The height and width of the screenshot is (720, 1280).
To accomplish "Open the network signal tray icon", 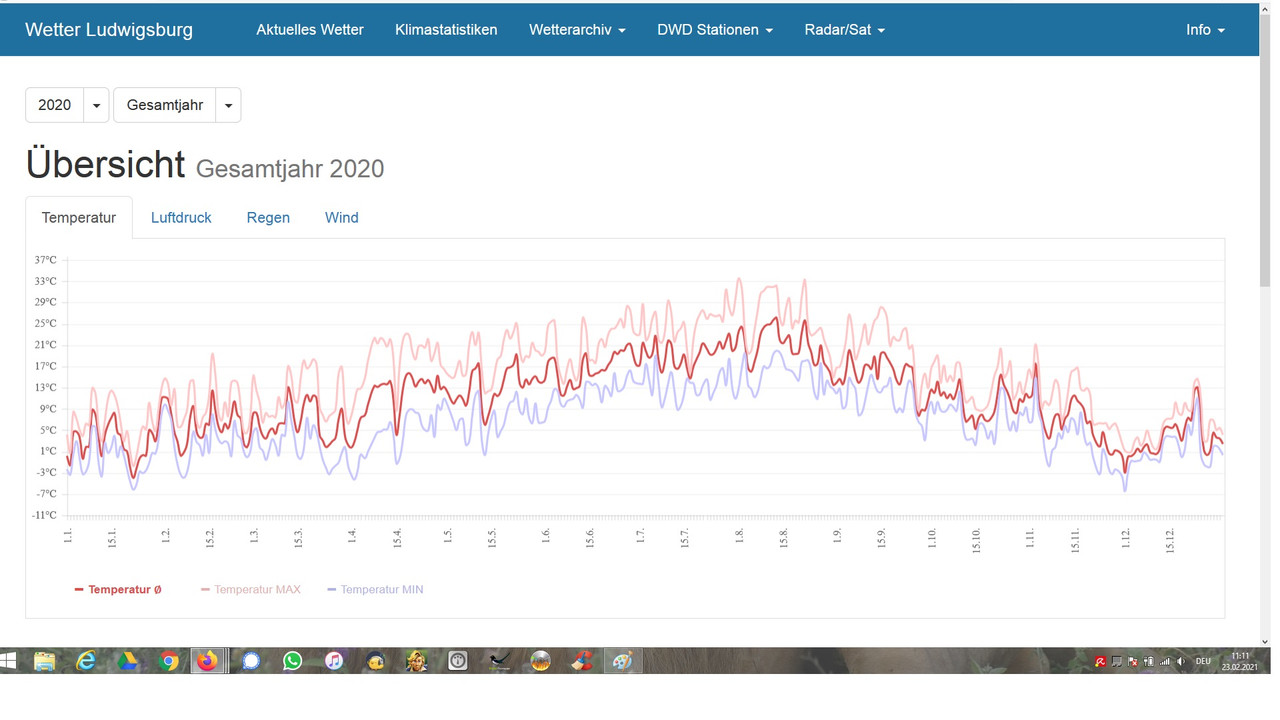I will pyautogui.click(x=1165, y=662).
